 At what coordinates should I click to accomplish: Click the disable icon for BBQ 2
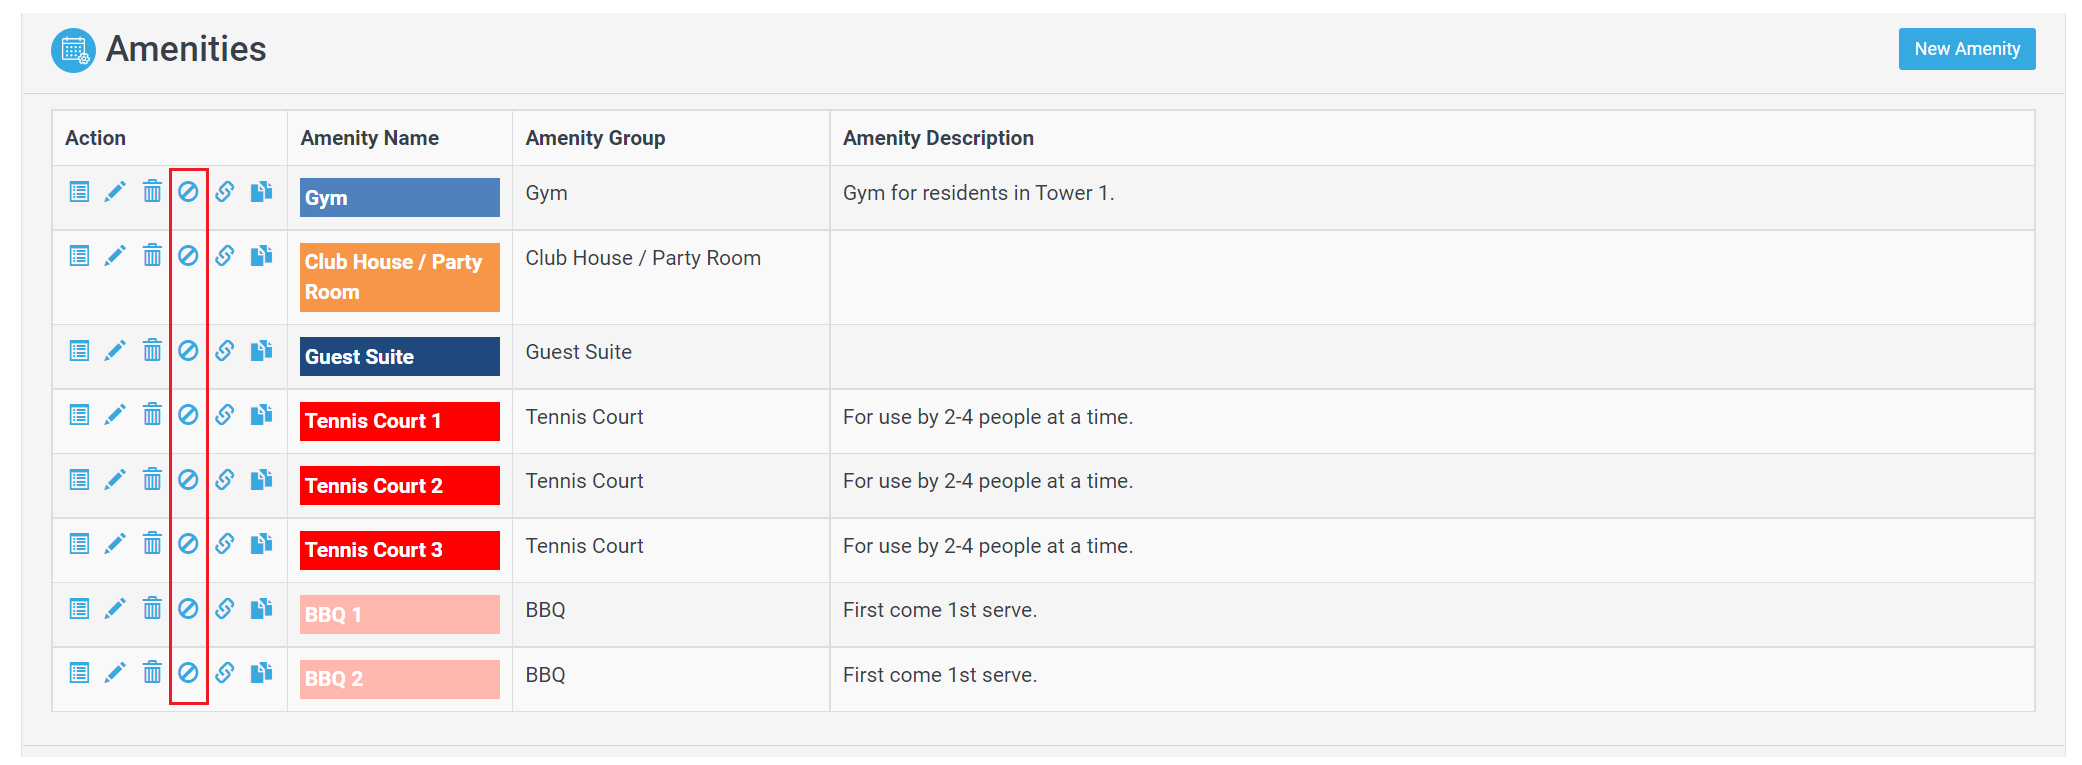tap(188, 673)
